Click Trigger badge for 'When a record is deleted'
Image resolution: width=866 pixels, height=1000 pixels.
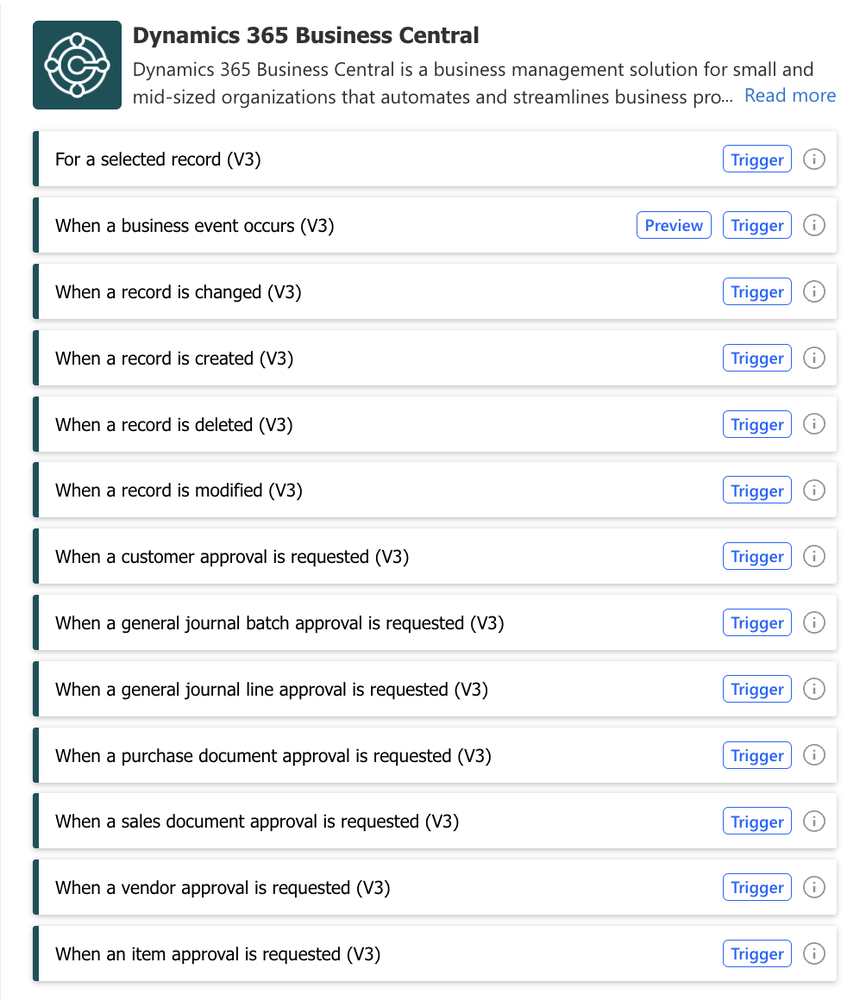click(757, 424)
